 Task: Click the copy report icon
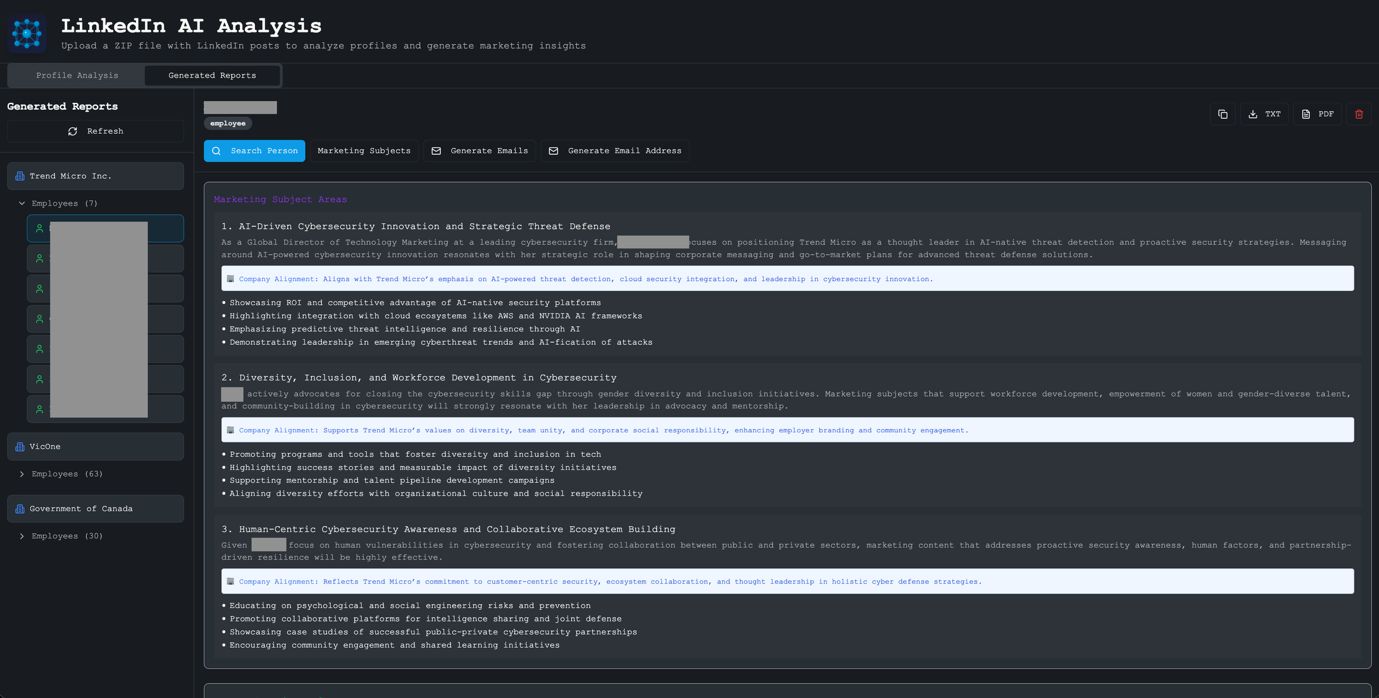pyautogui.click(x=1222, y=114)
